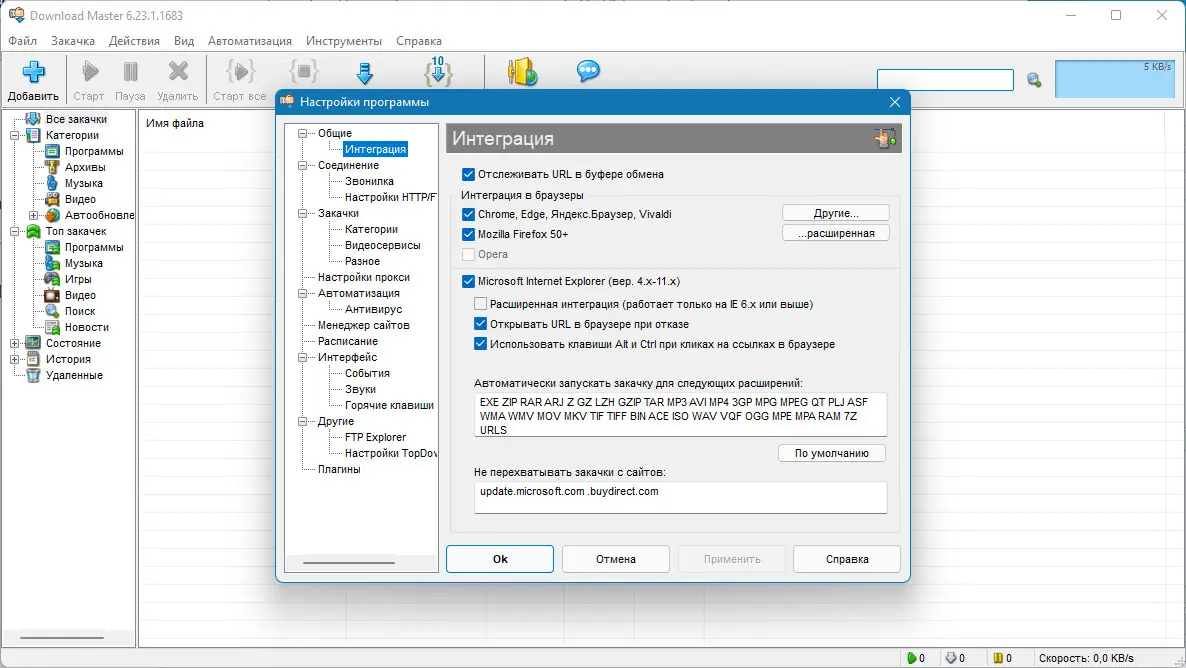
Task: Click the Отмена button
Action: (x=616, y=559)
